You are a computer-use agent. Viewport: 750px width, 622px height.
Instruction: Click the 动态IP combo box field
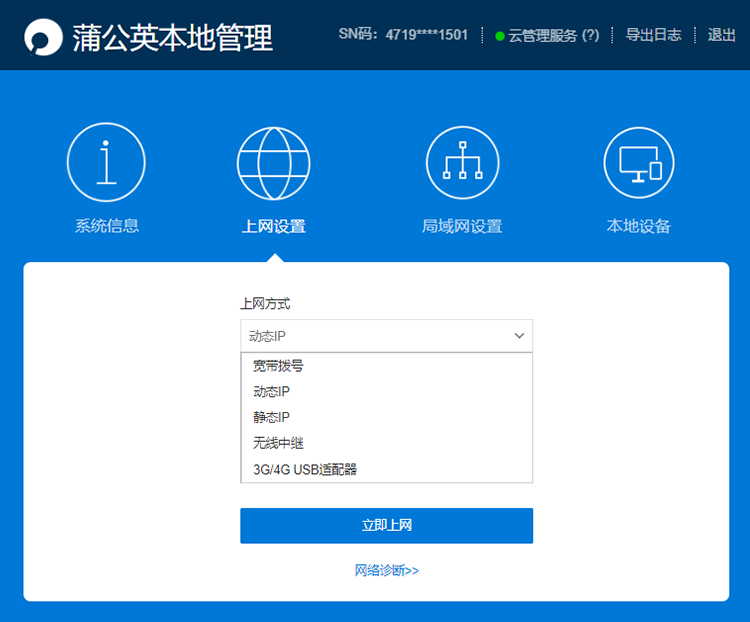[x=386, y=336]
